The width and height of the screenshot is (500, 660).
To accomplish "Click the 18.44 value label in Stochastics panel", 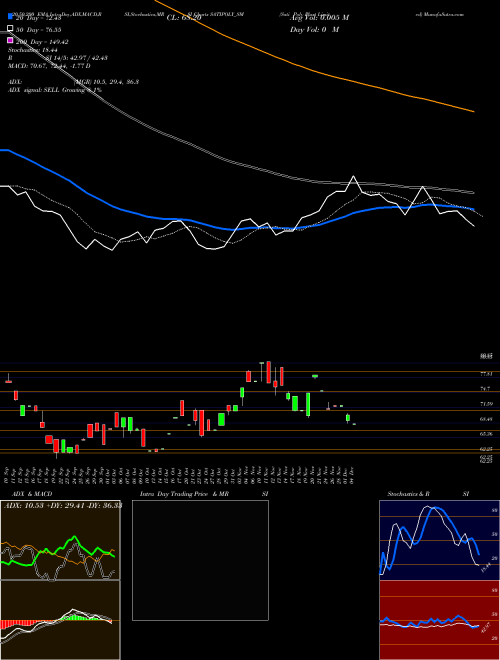I will tap(485, 567).
